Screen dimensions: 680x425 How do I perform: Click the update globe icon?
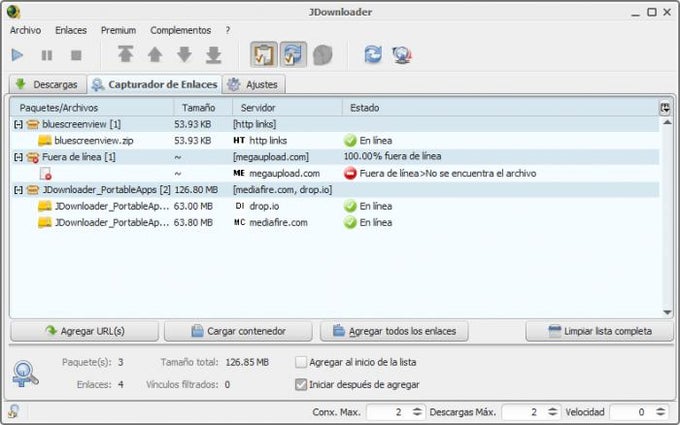pos(402,55)
